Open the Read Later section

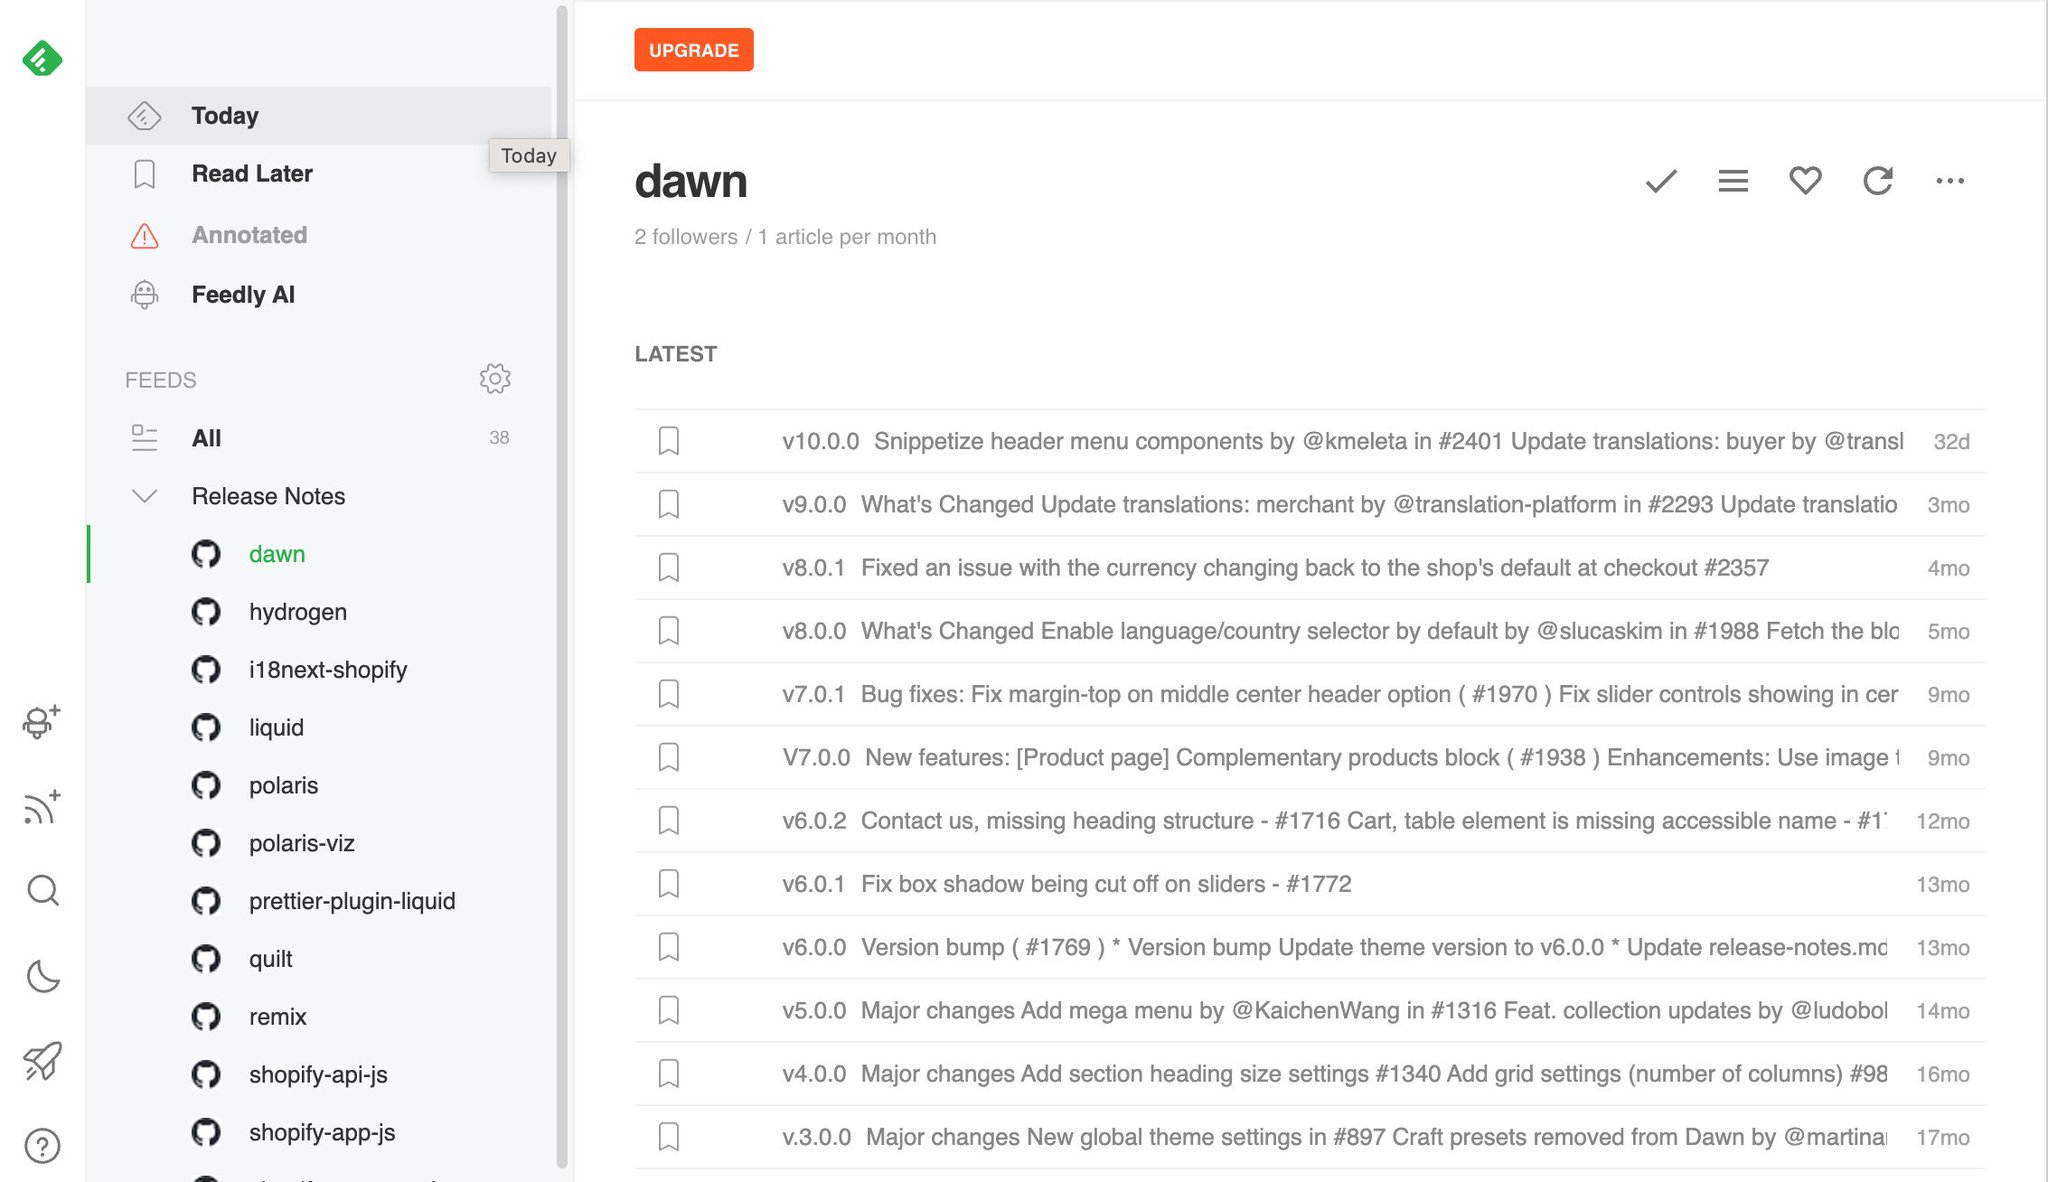[x=252, y=174]
